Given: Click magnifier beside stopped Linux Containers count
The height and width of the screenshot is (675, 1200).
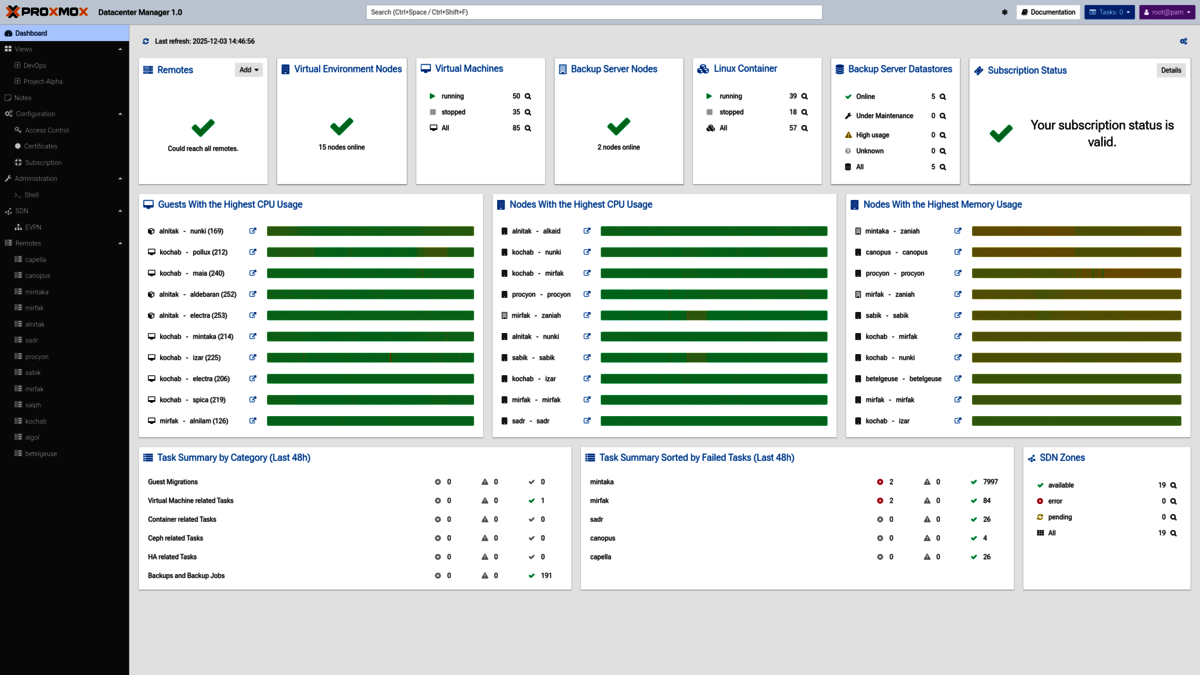Looking at the screenshot, I should tap(804, 113).
